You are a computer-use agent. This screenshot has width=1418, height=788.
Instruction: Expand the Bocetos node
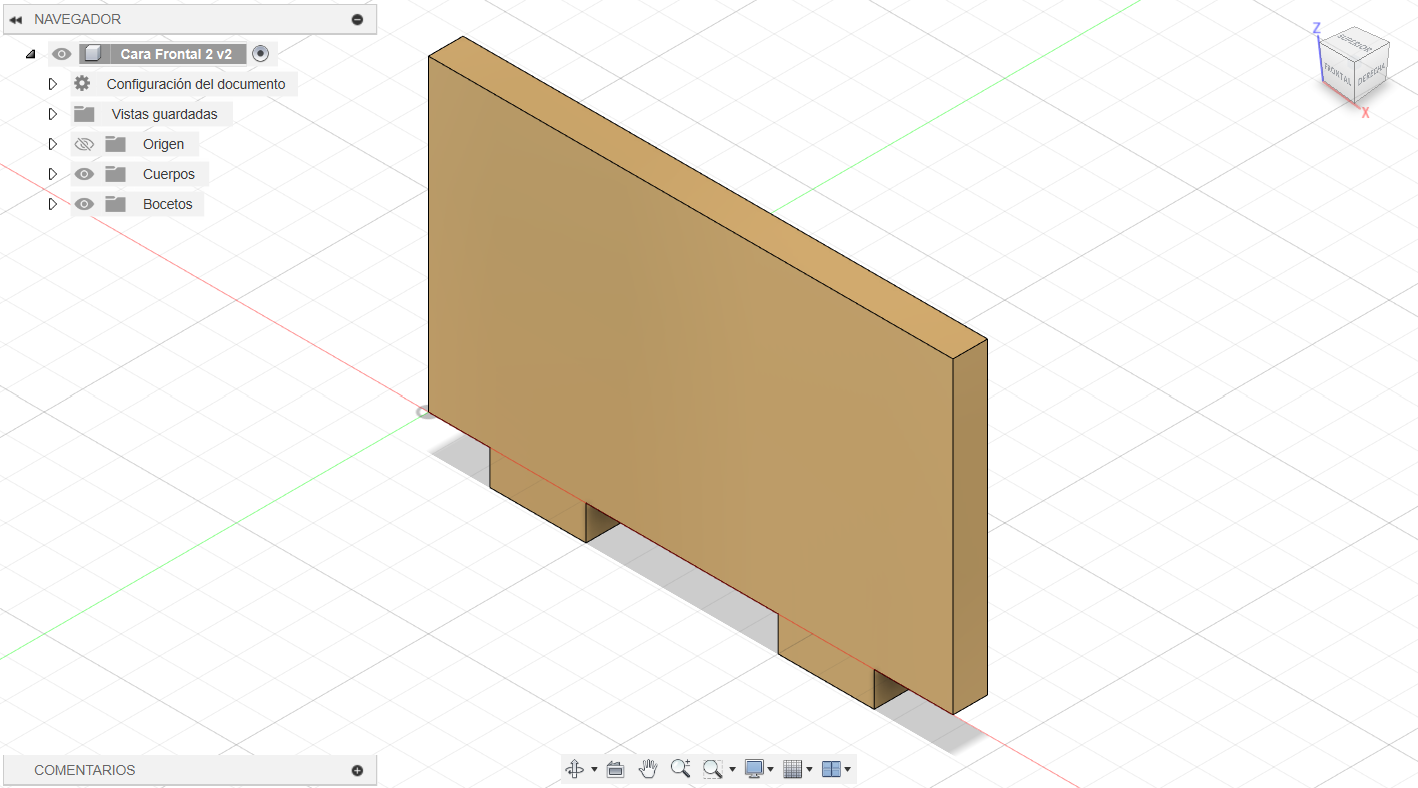[x=53, y=204]
